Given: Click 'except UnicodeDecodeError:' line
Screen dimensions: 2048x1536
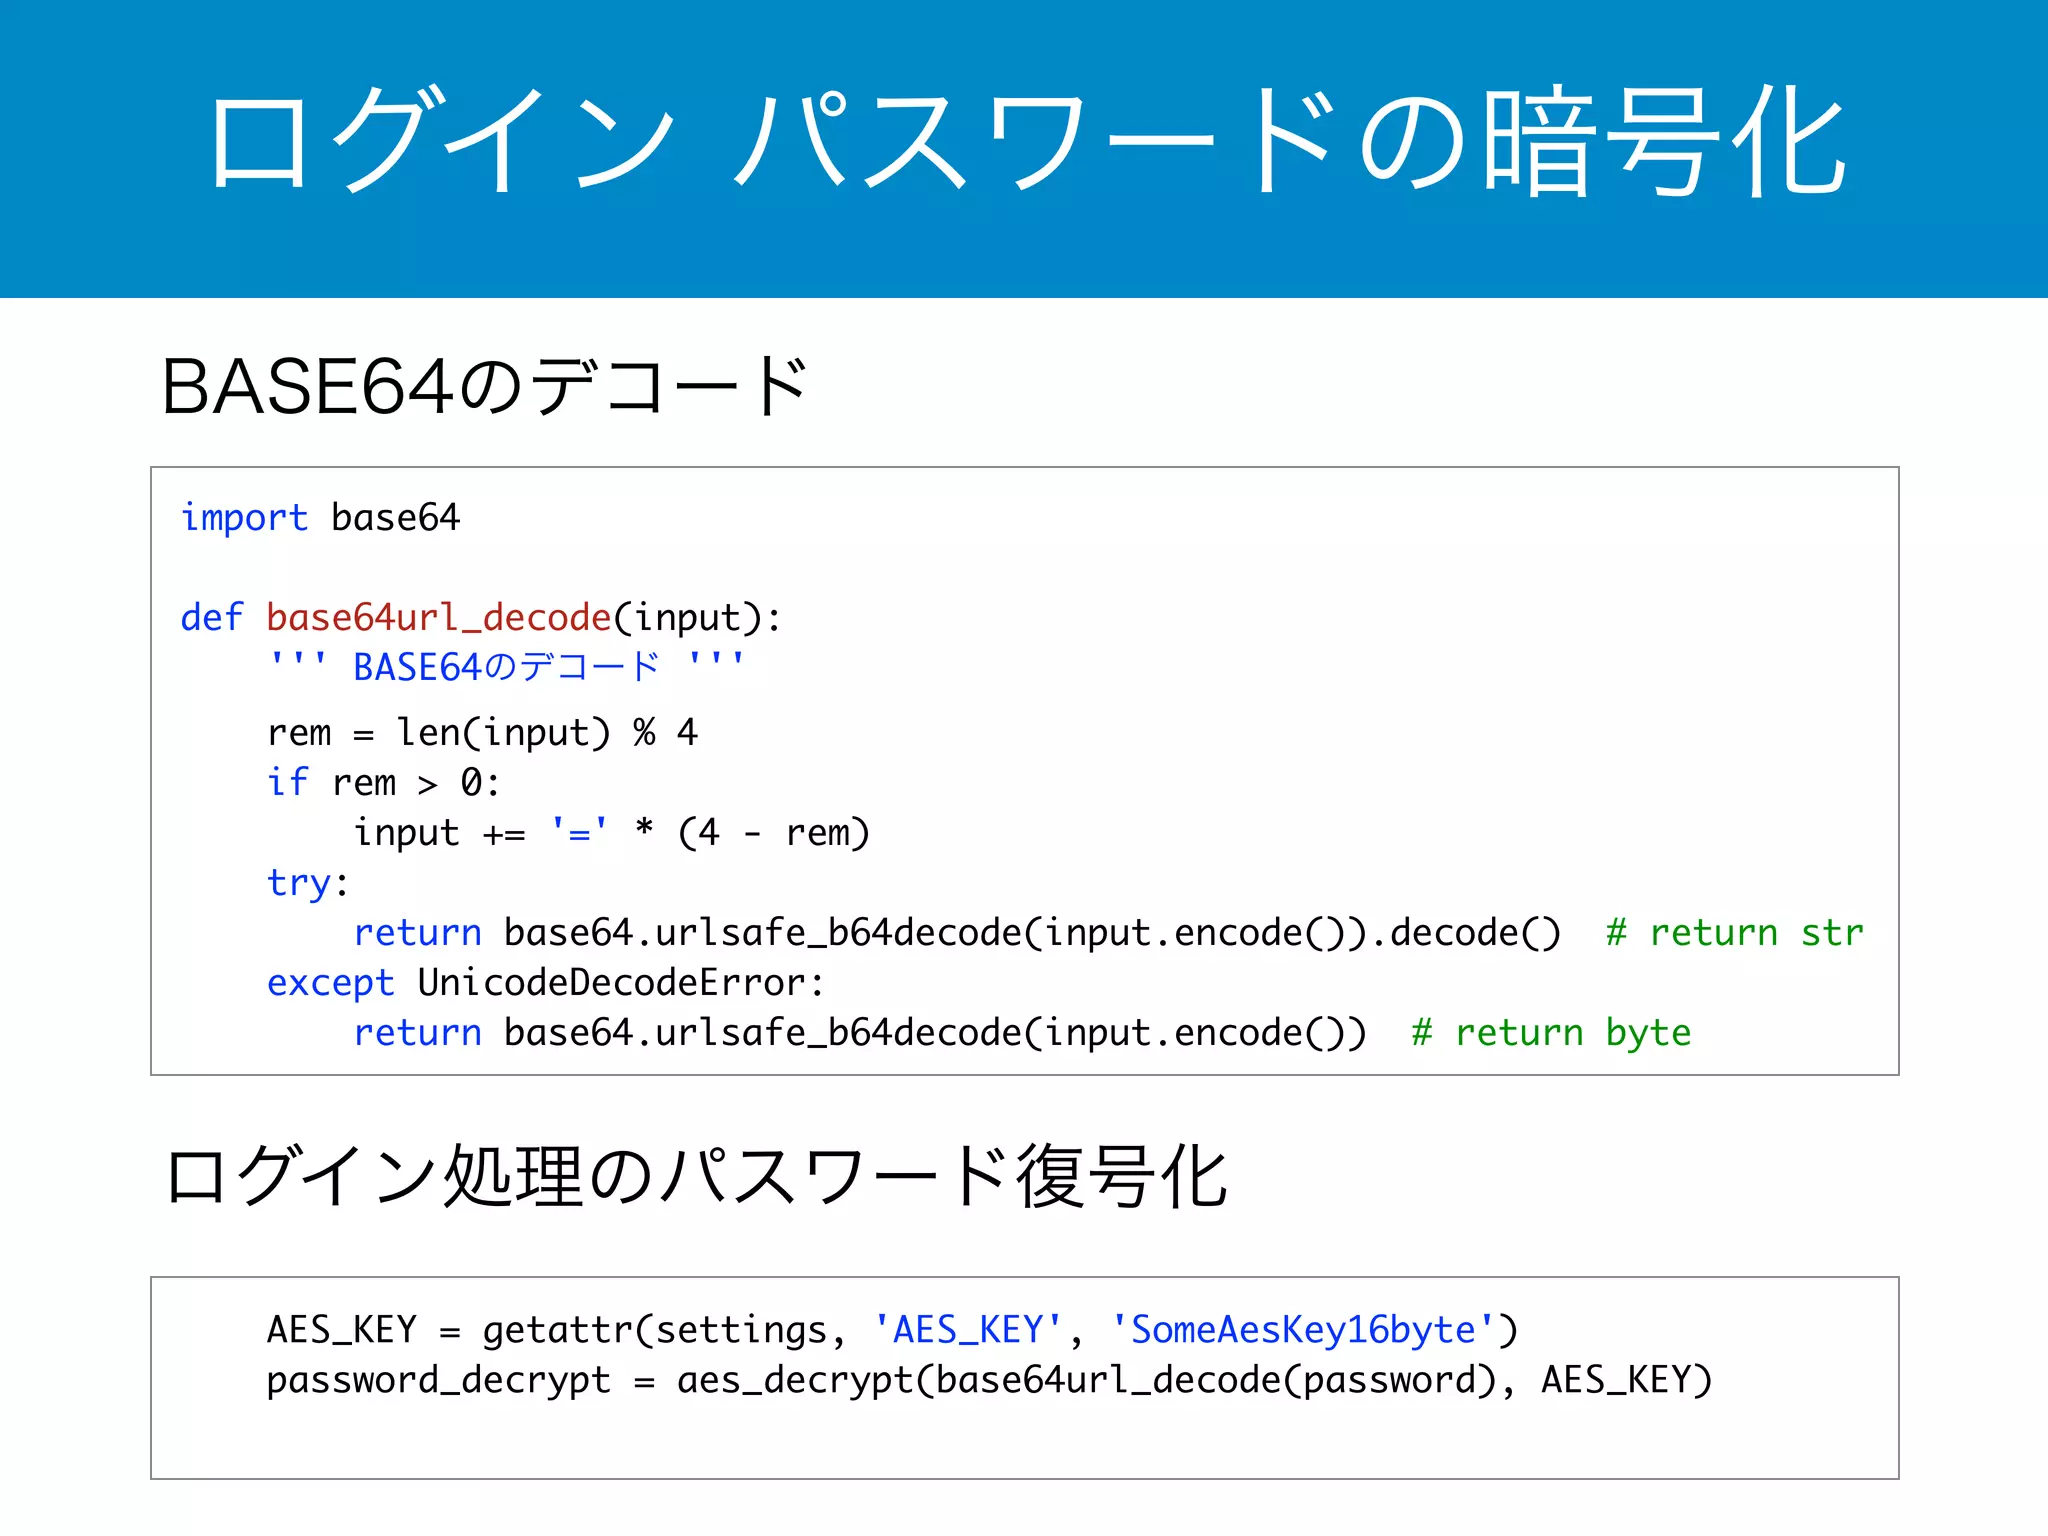Looking at the screenshot, I should tap(545, 983).
